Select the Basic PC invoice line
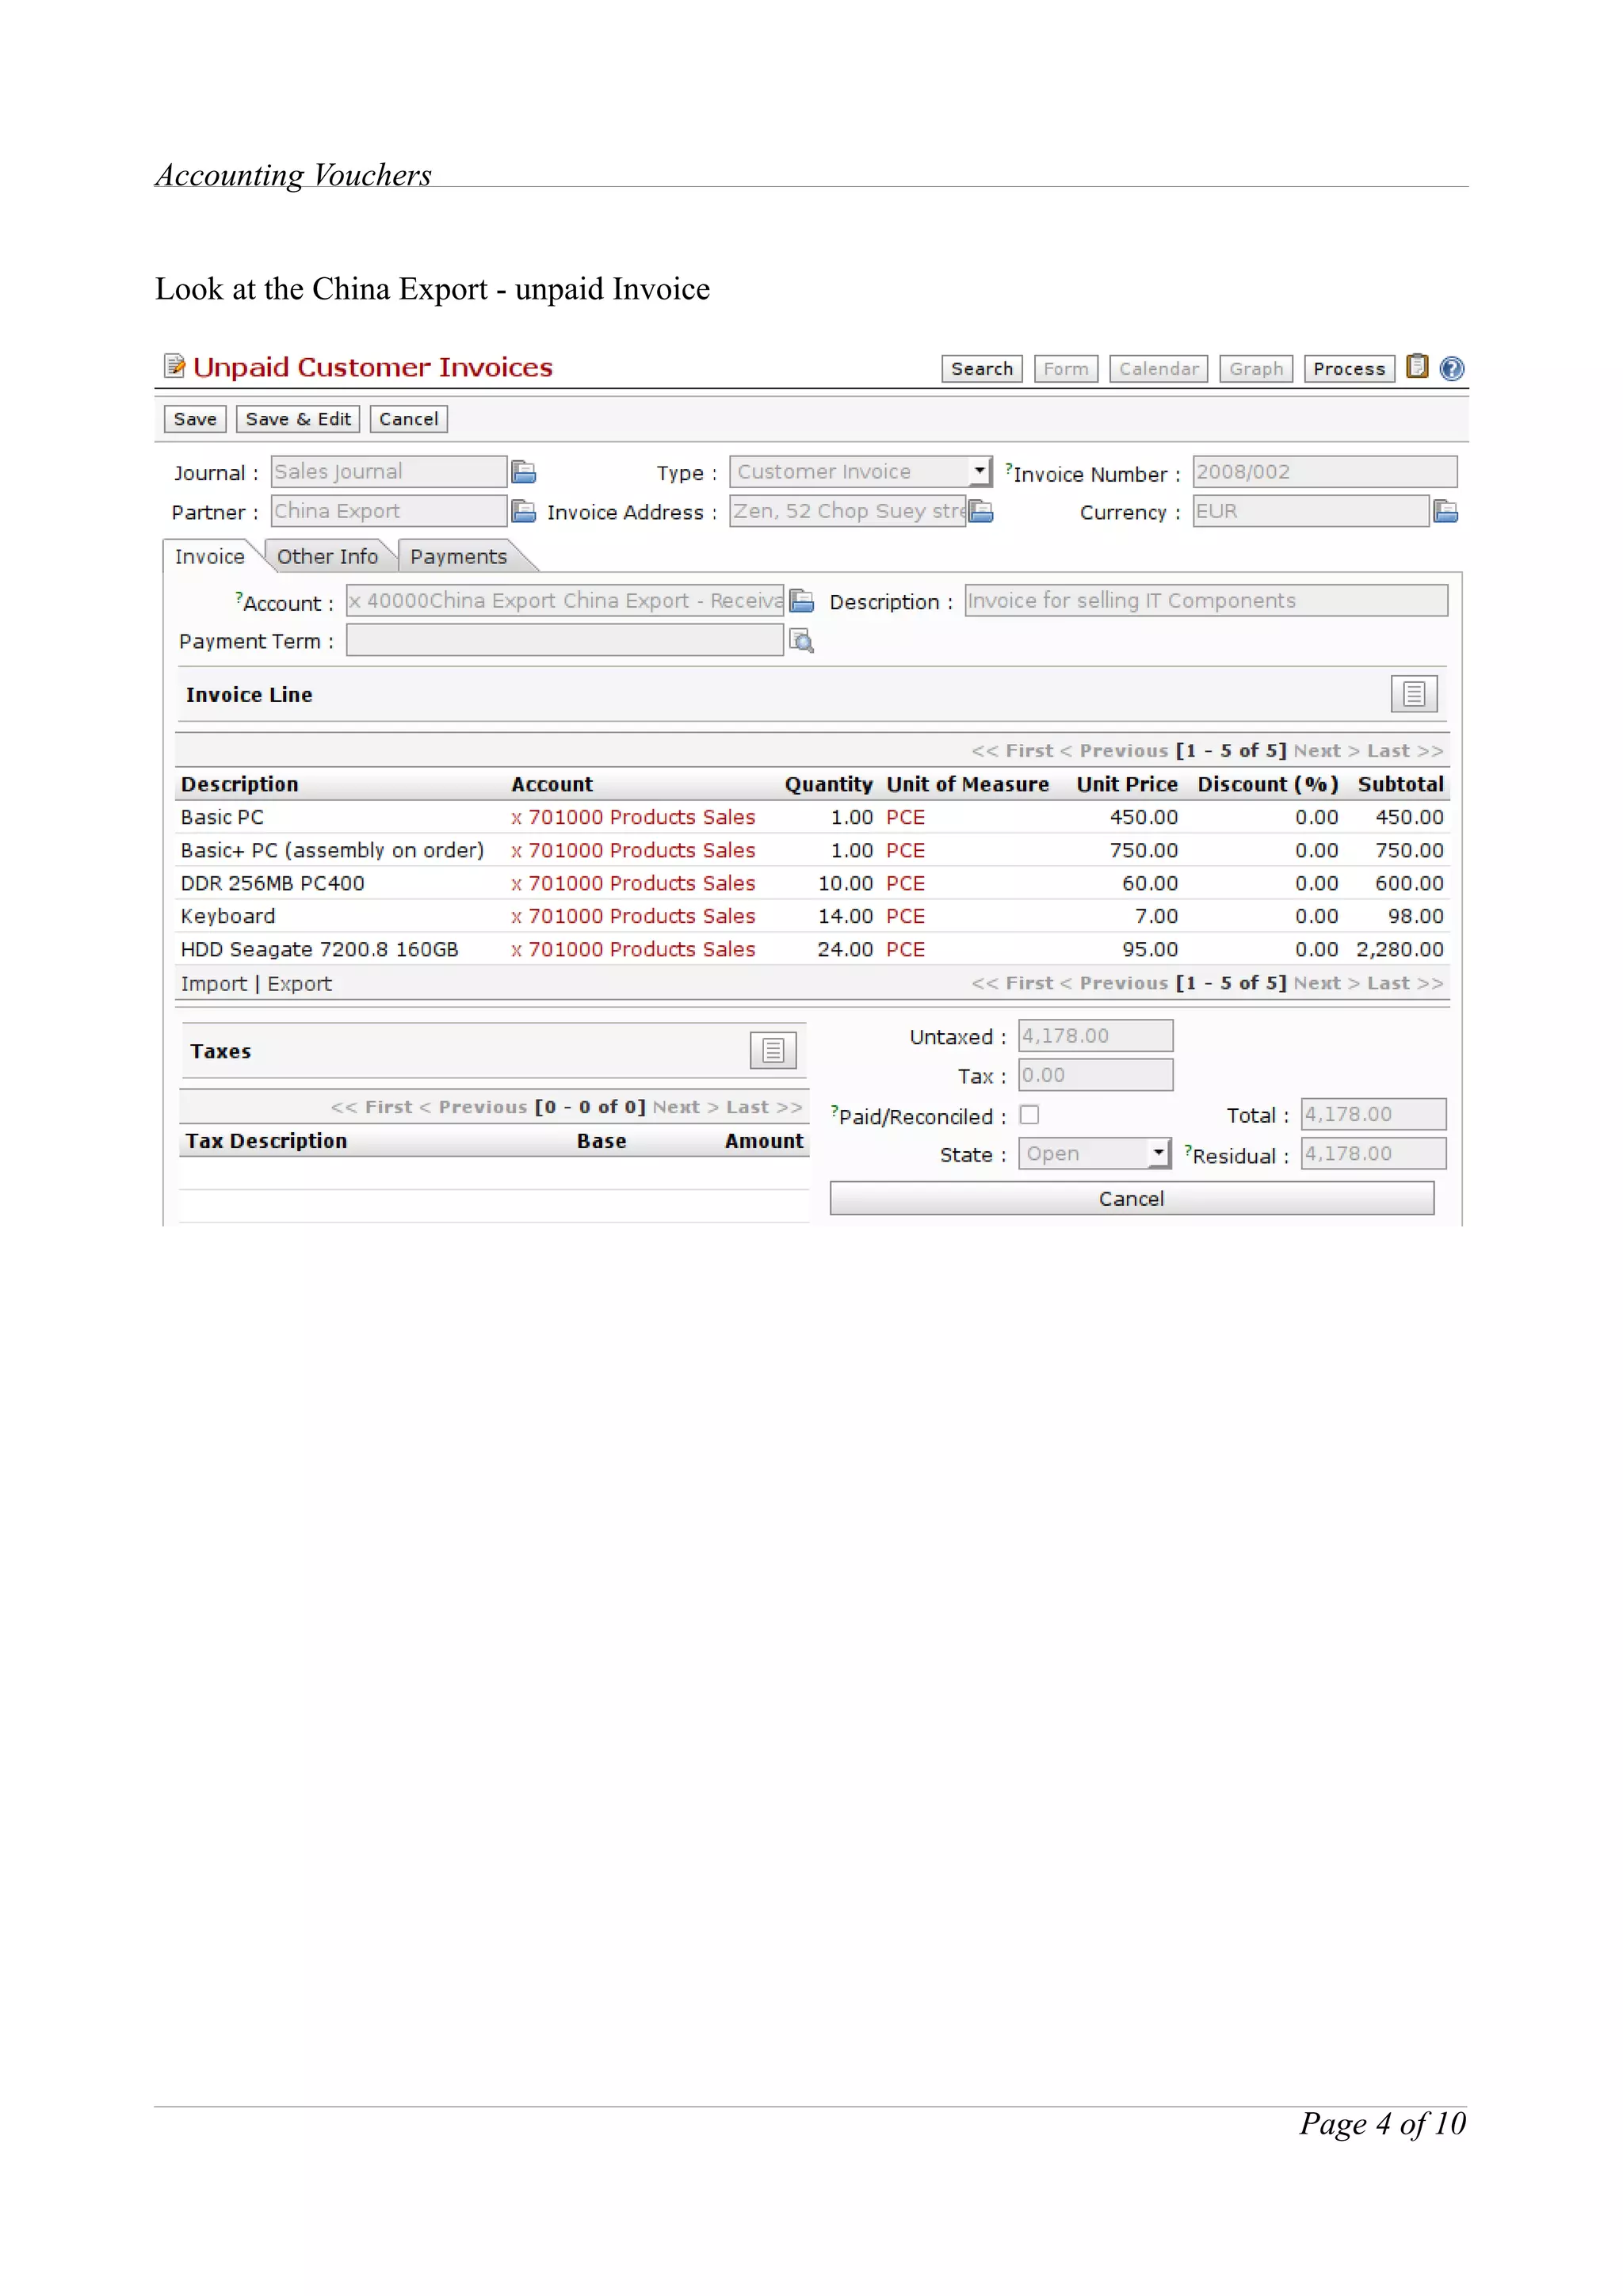Image resolution: width=1623 pixels, height=2296 pixels. (x=812, y=817)
